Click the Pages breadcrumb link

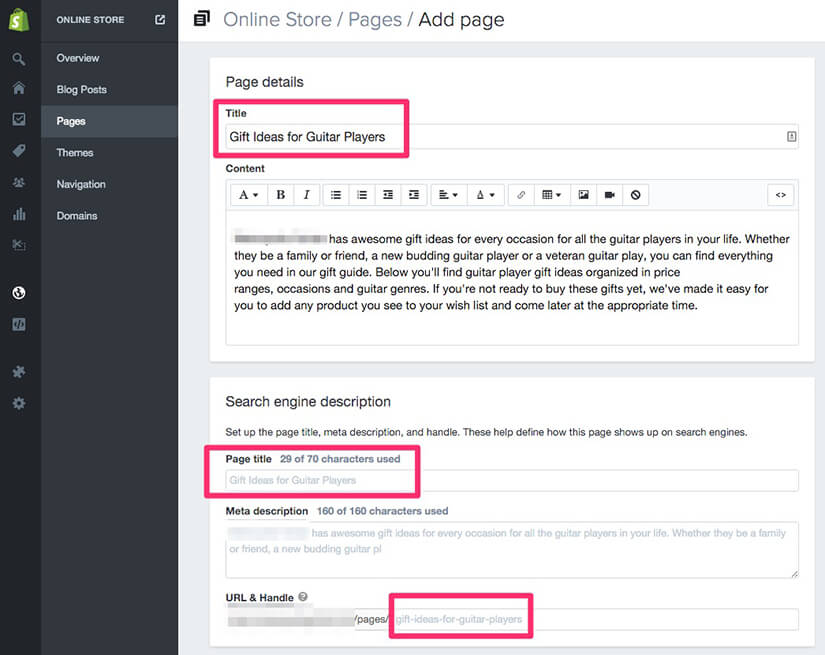coord(375,19)
